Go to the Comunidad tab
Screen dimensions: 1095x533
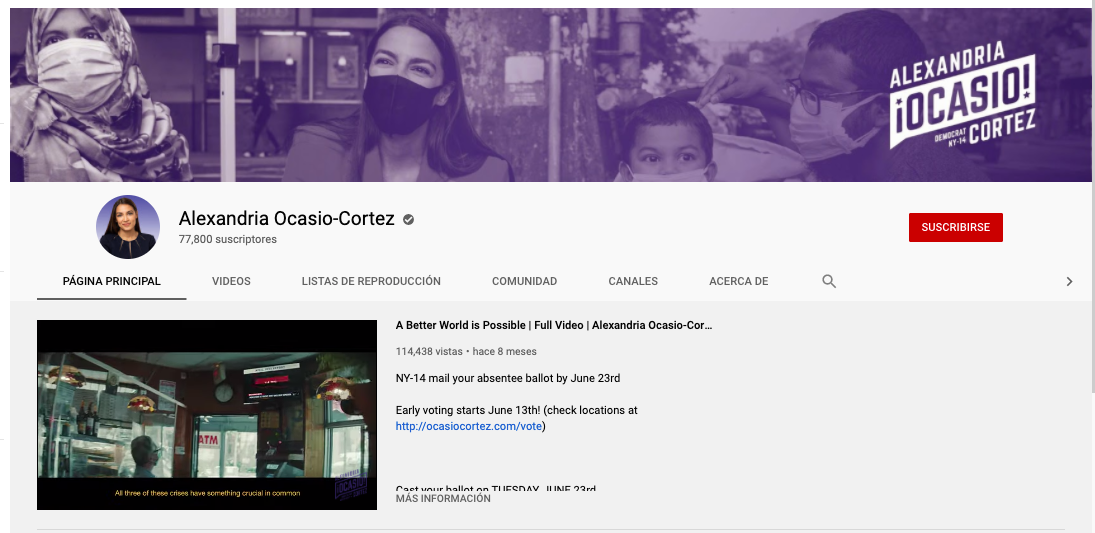(x=524, y=282)
